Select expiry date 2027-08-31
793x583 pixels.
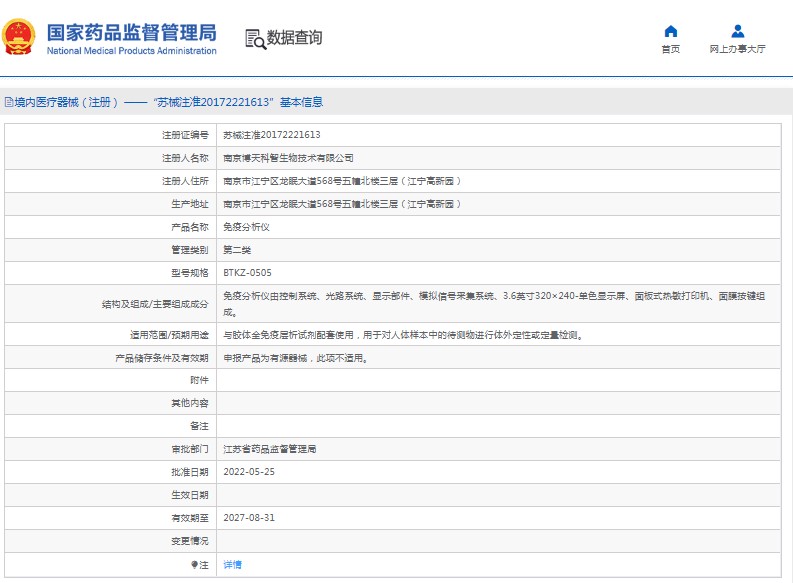tap(249, 518)
